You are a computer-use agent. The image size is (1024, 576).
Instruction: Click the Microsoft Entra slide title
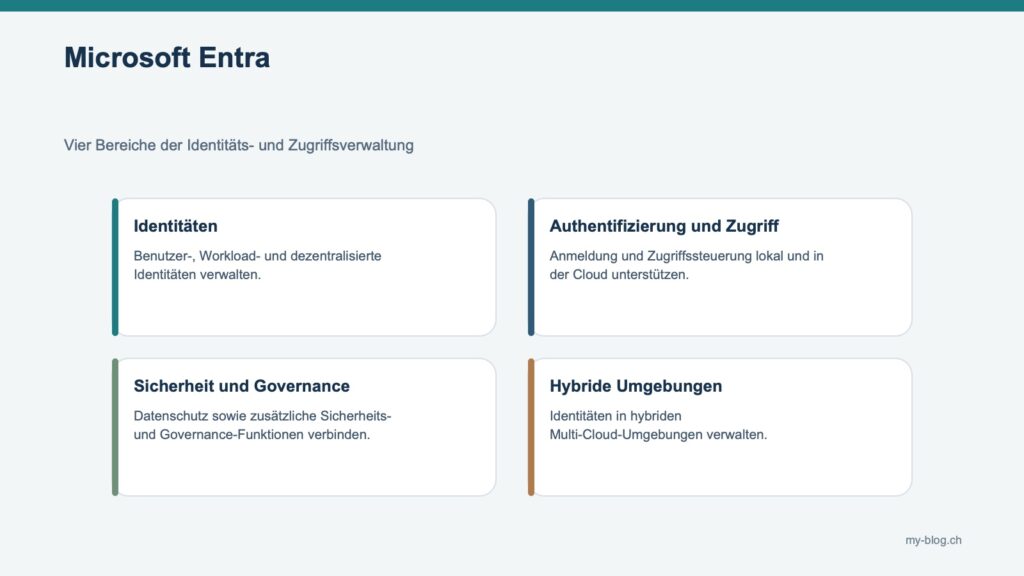click(x=167, y=57)
